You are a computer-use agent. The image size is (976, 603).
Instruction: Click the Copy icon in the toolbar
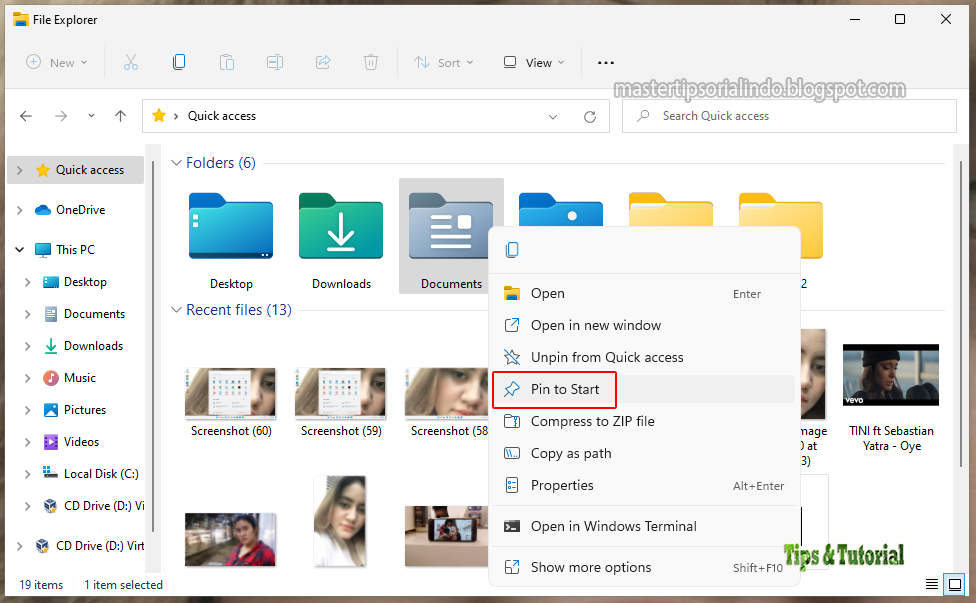click(x=179, y=62)
